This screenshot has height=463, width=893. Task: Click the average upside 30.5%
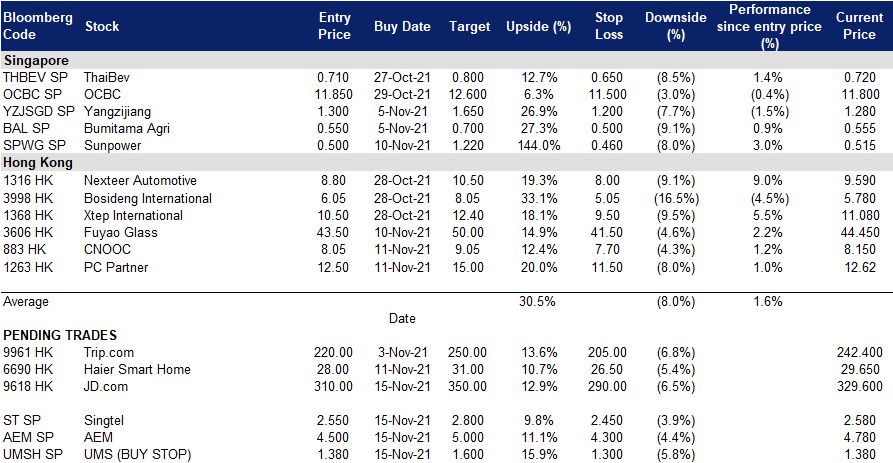(537, 301)
